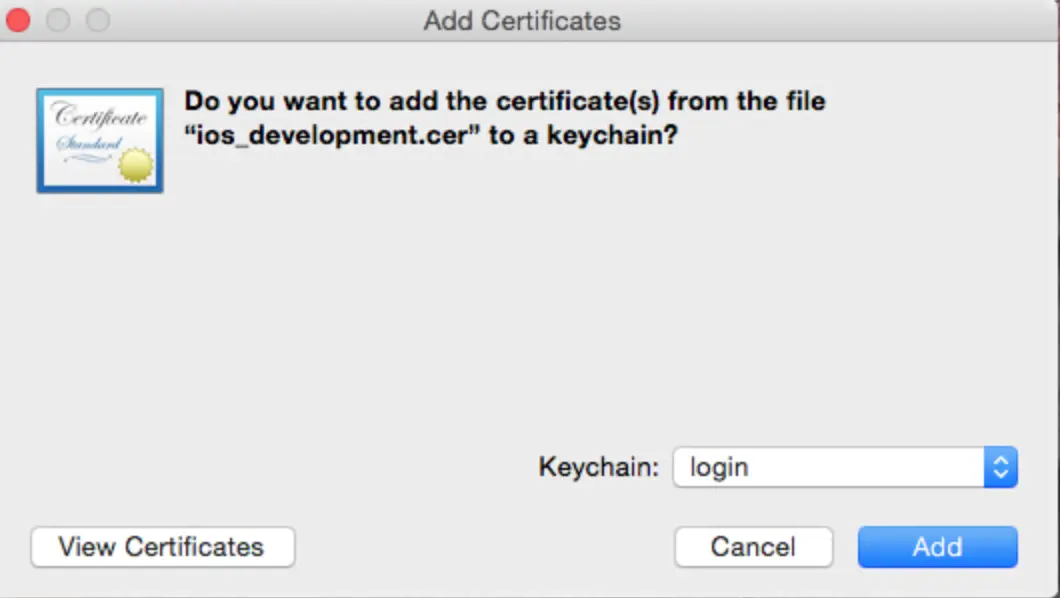1062x598 pixels.
Task: Select the "login" keychain value
Action: click(x=720, y=467)
